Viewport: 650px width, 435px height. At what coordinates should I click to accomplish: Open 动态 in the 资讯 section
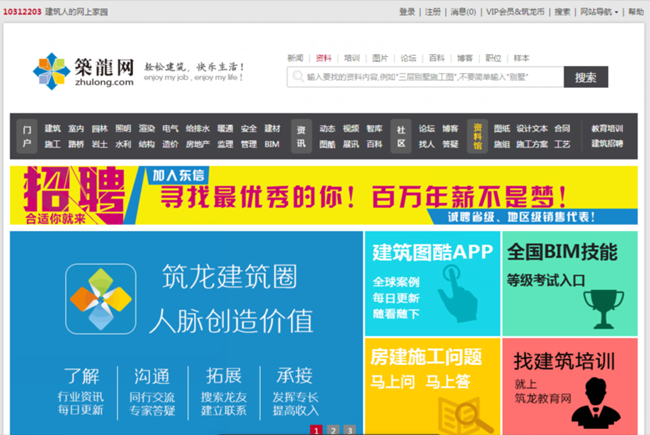(327, 129)
